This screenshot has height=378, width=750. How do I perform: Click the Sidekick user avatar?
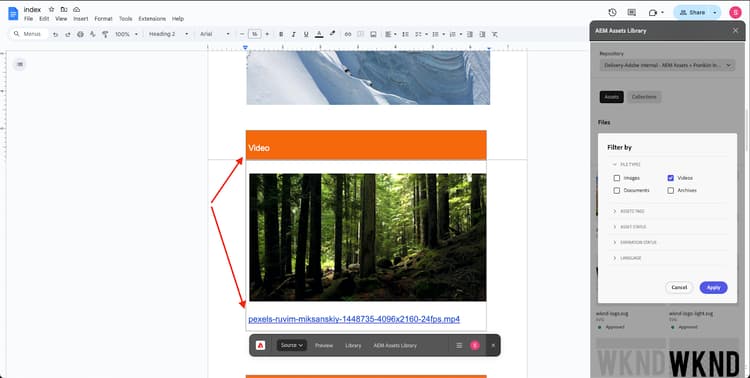click(x=474, y=345)
